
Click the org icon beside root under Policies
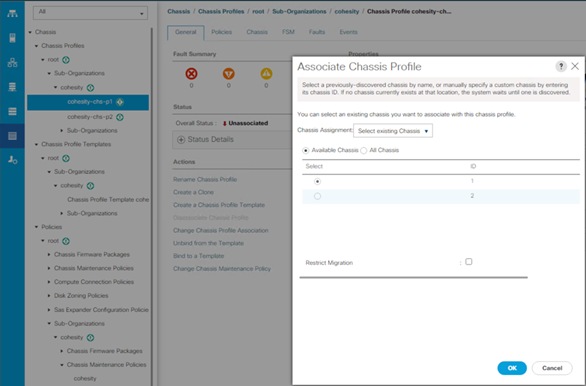(x=66, y=241)
